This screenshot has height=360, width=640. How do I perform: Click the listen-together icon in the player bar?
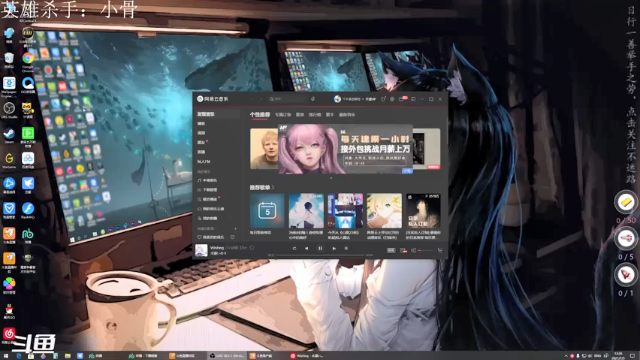(x=403, y=250)
